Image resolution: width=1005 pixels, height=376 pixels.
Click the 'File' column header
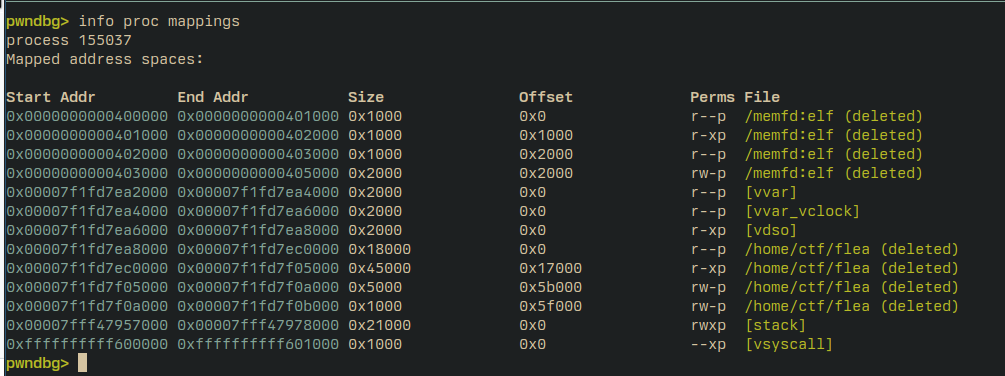point(762,97)
